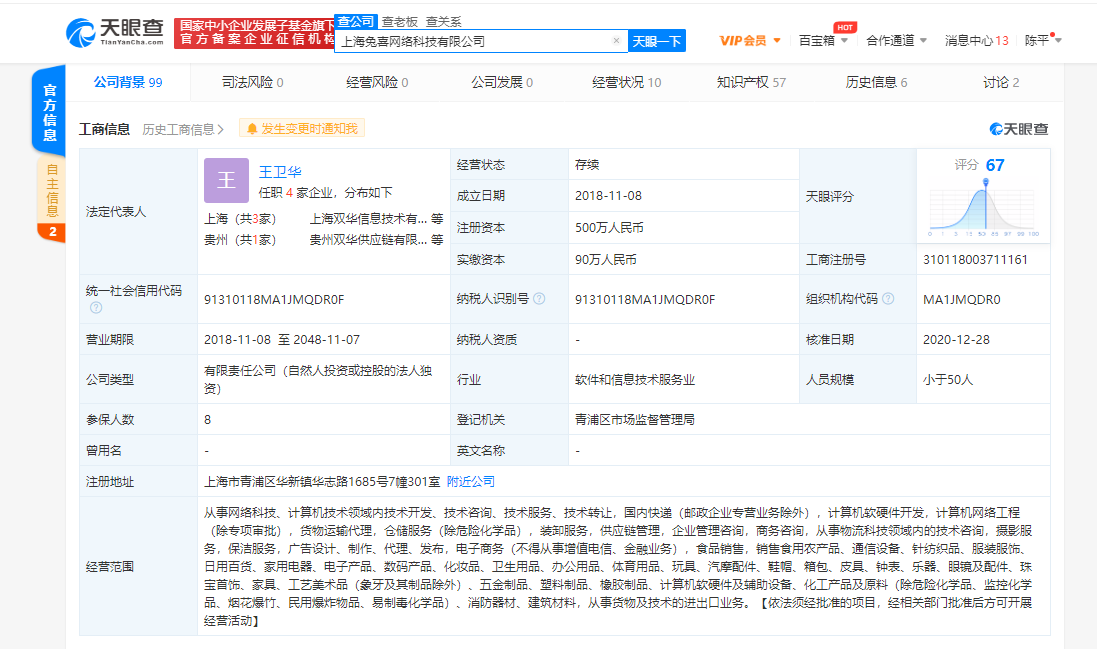This screenshot has width=1097, height=649.
Task: Clear the search box with the X icon
Action: point(616,41)
